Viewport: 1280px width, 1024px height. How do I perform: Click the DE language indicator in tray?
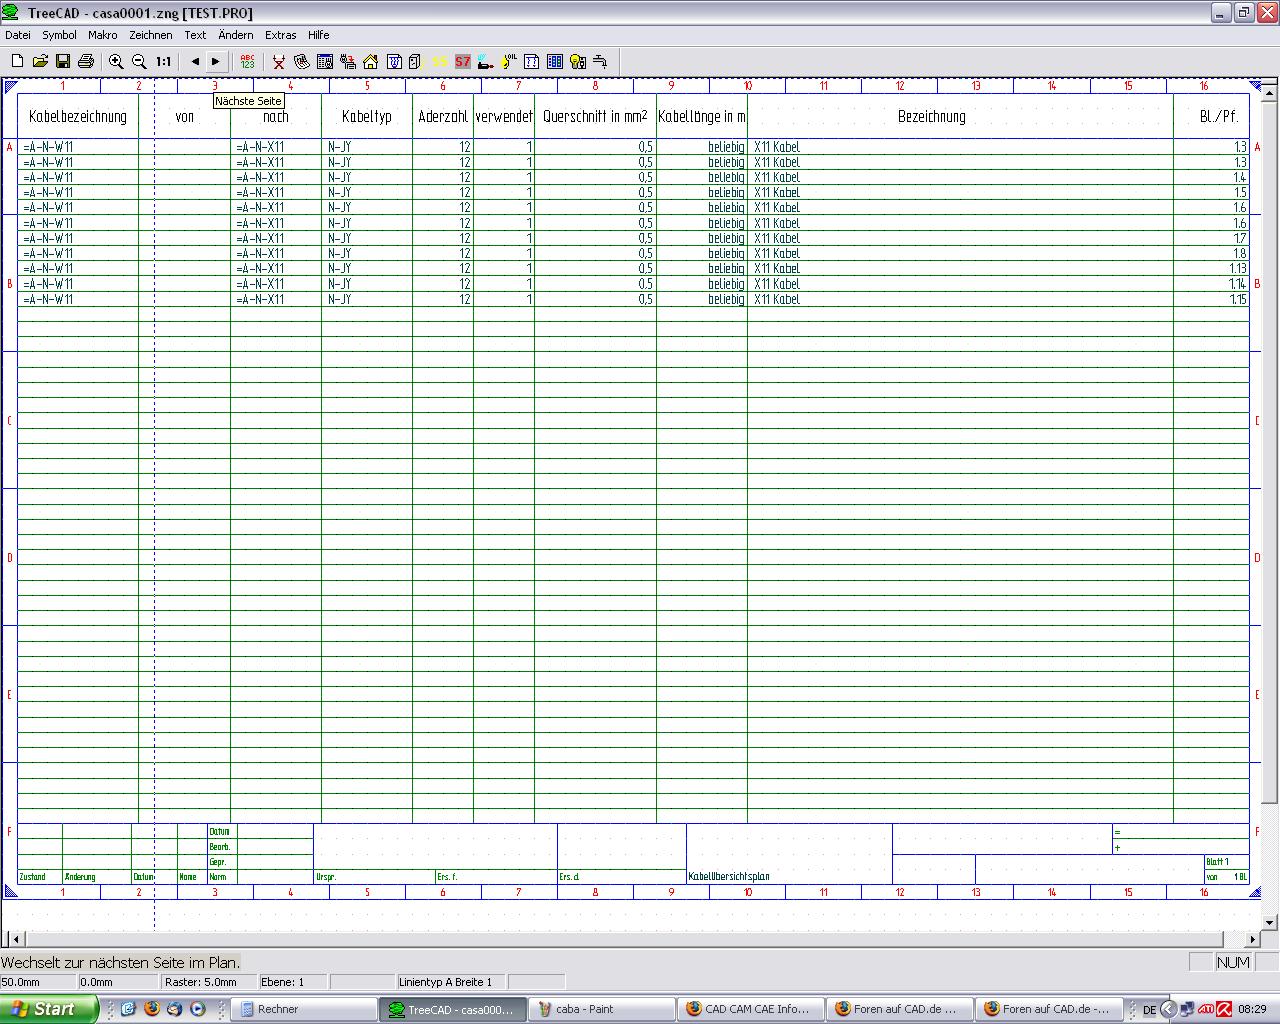[1149, 1010]
